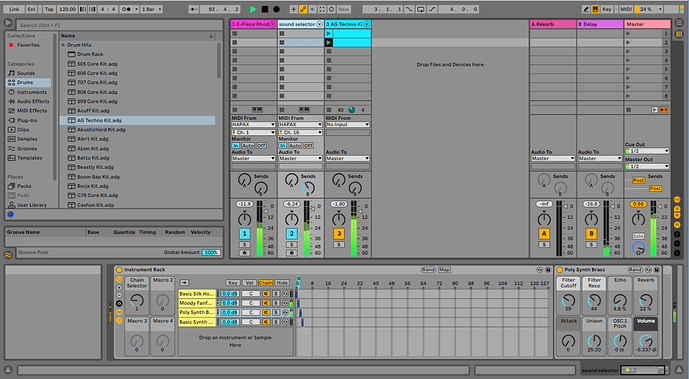The width and height of the screenshot is (689, 379).
Task: Toggle the I/O section show button
Action: 677,199
